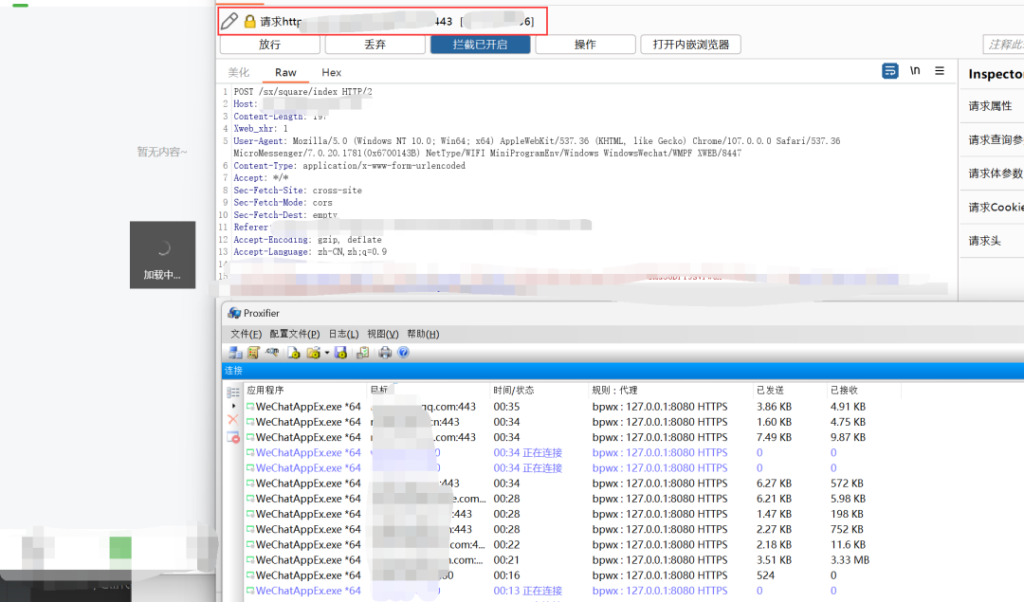Switch to the Hex tab
1024x602 pixels.
tap(331, 72)
